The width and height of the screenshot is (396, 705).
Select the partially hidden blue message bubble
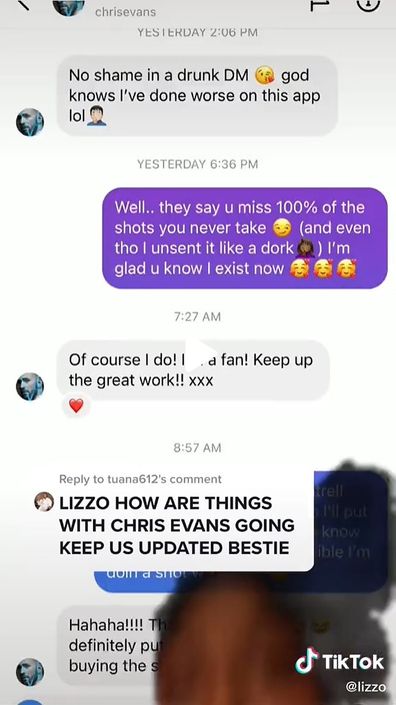240,531
